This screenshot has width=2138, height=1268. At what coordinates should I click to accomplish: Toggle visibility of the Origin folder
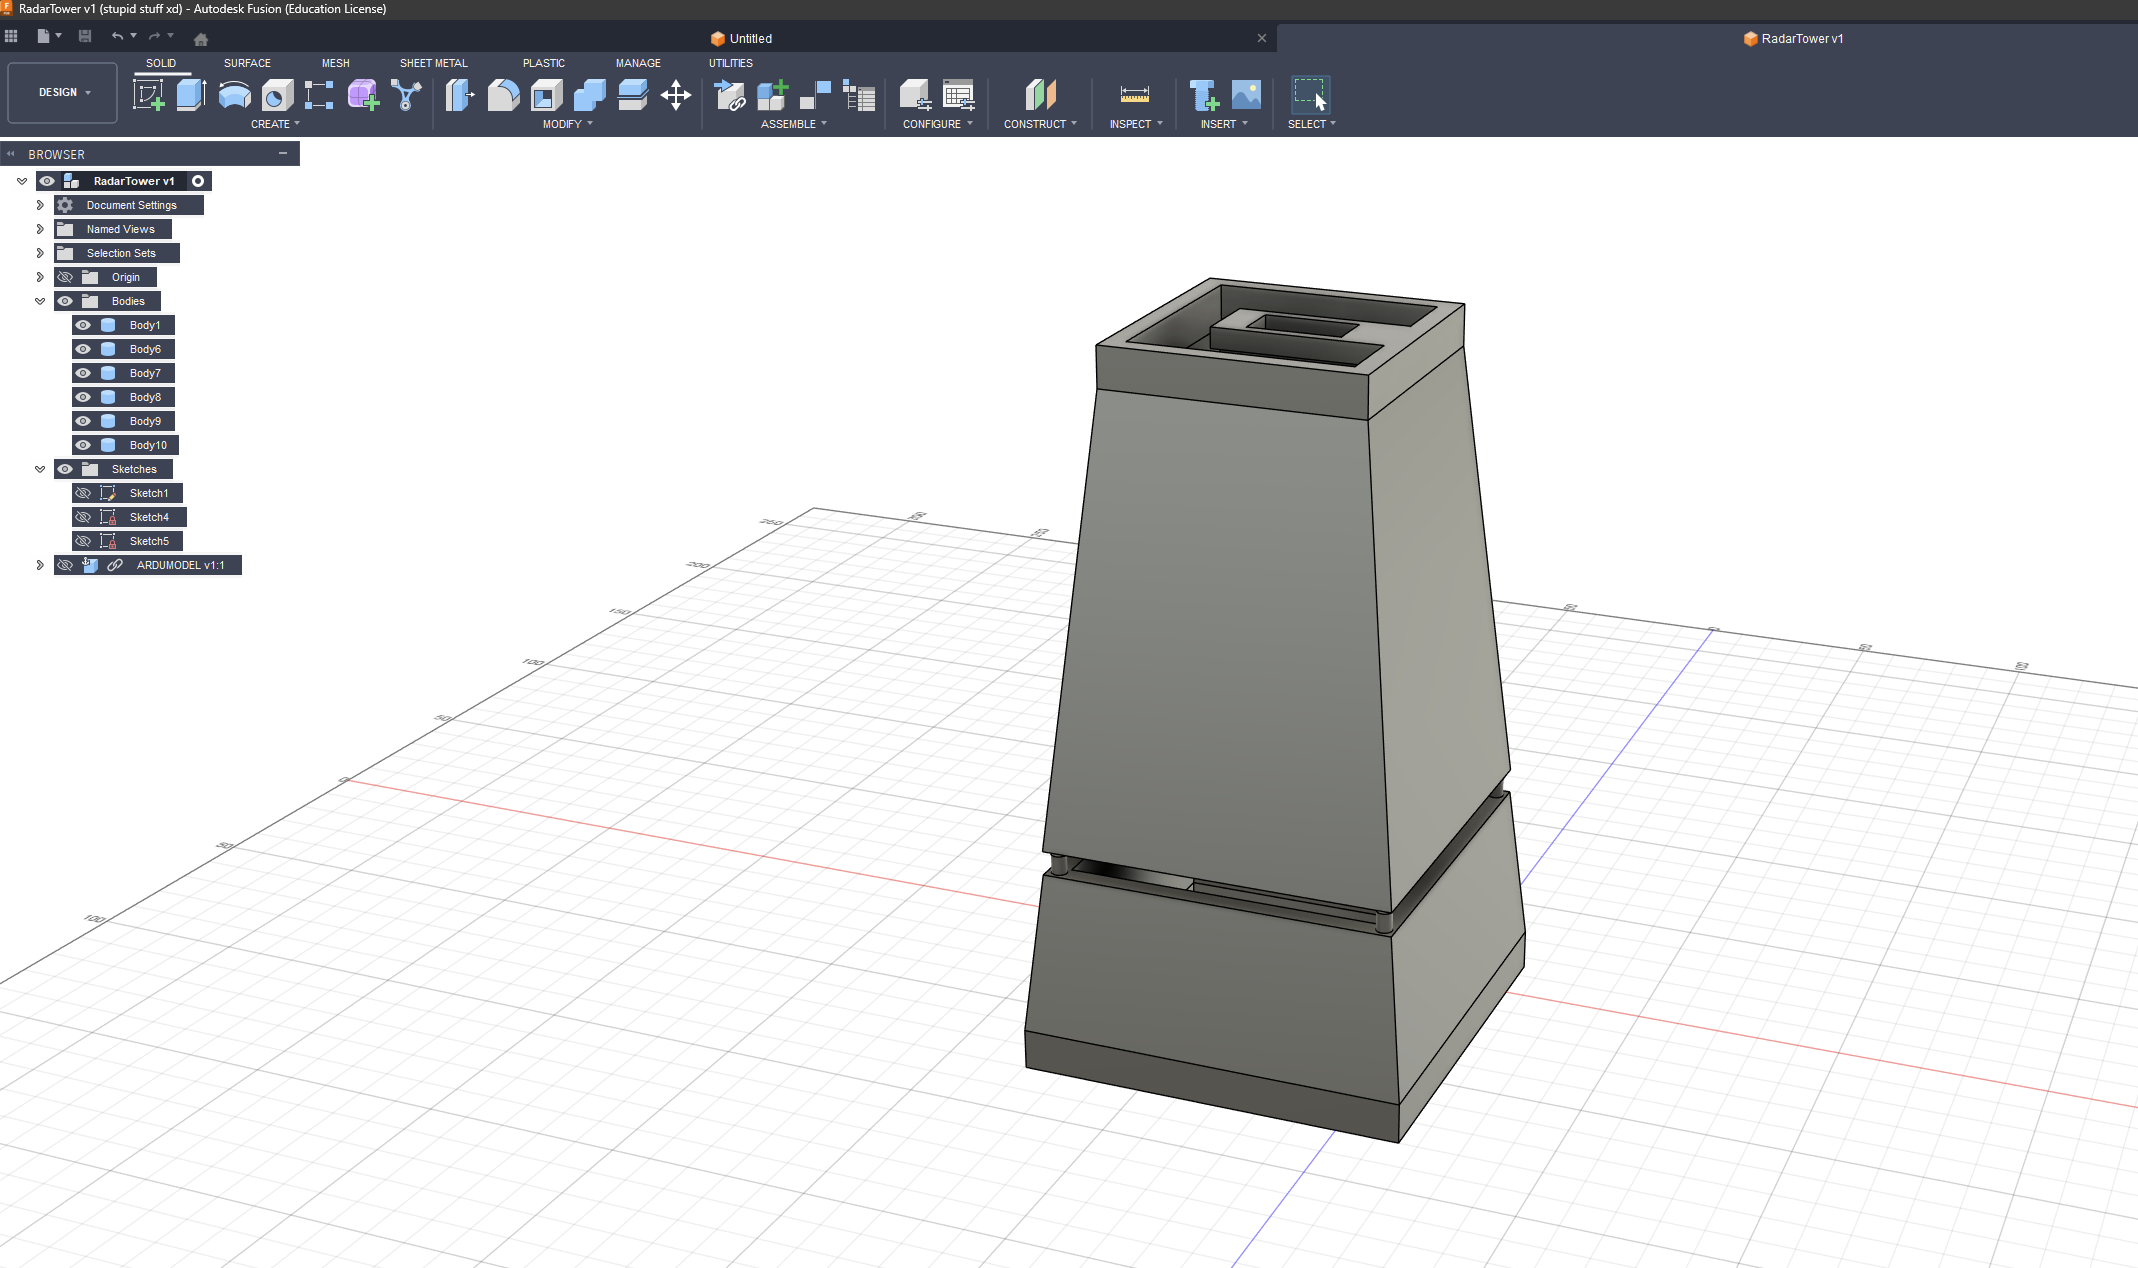click(65, 277)
